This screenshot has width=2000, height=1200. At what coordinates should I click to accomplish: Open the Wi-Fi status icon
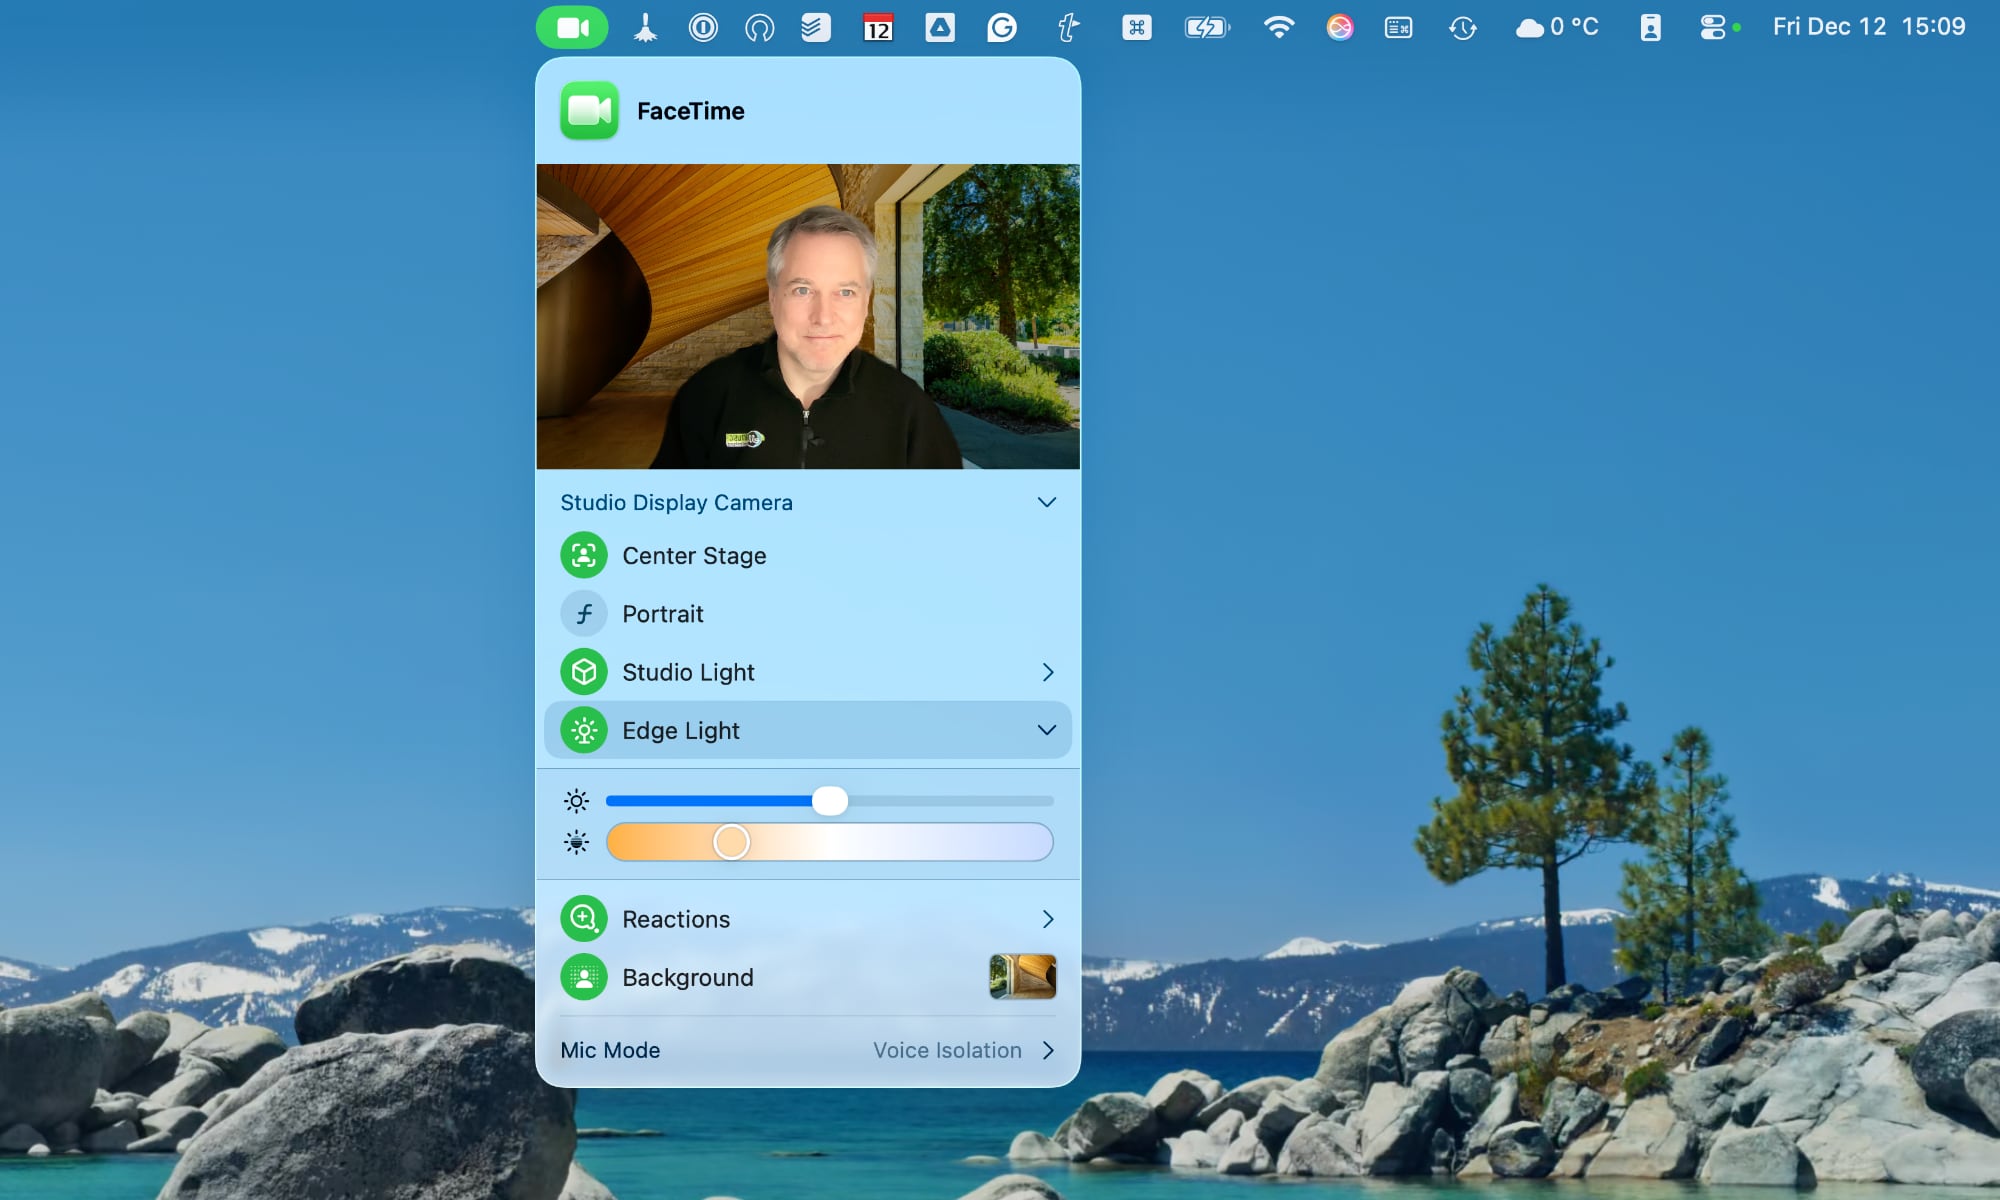tap(1280, 27)
